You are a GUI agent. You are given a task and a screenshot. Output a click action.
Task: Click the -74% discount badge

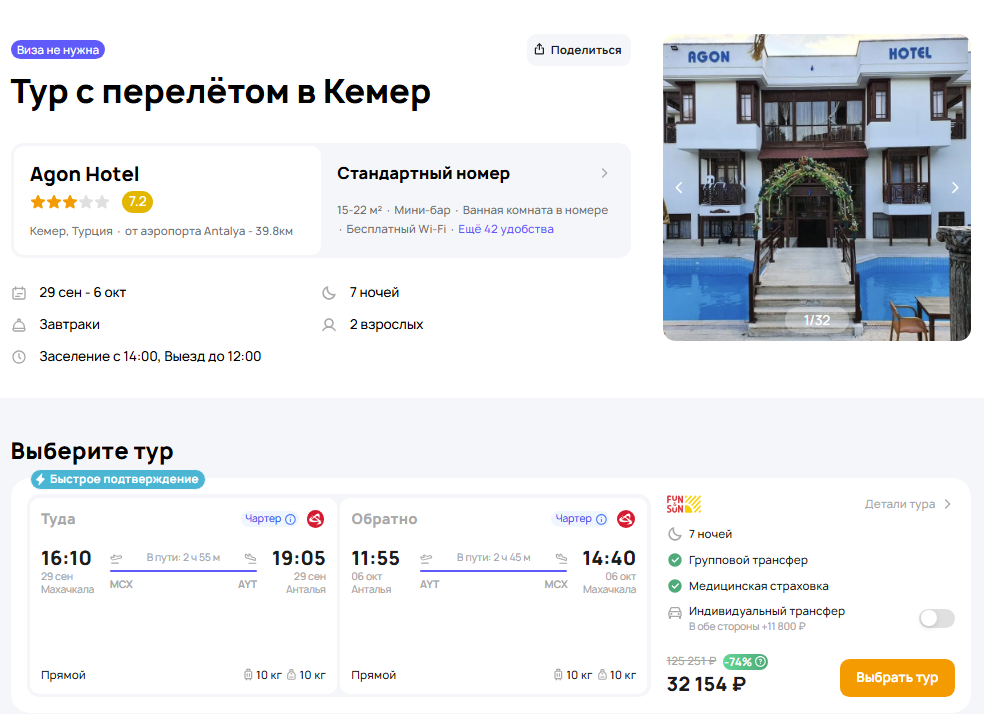(x=745, y=661)
